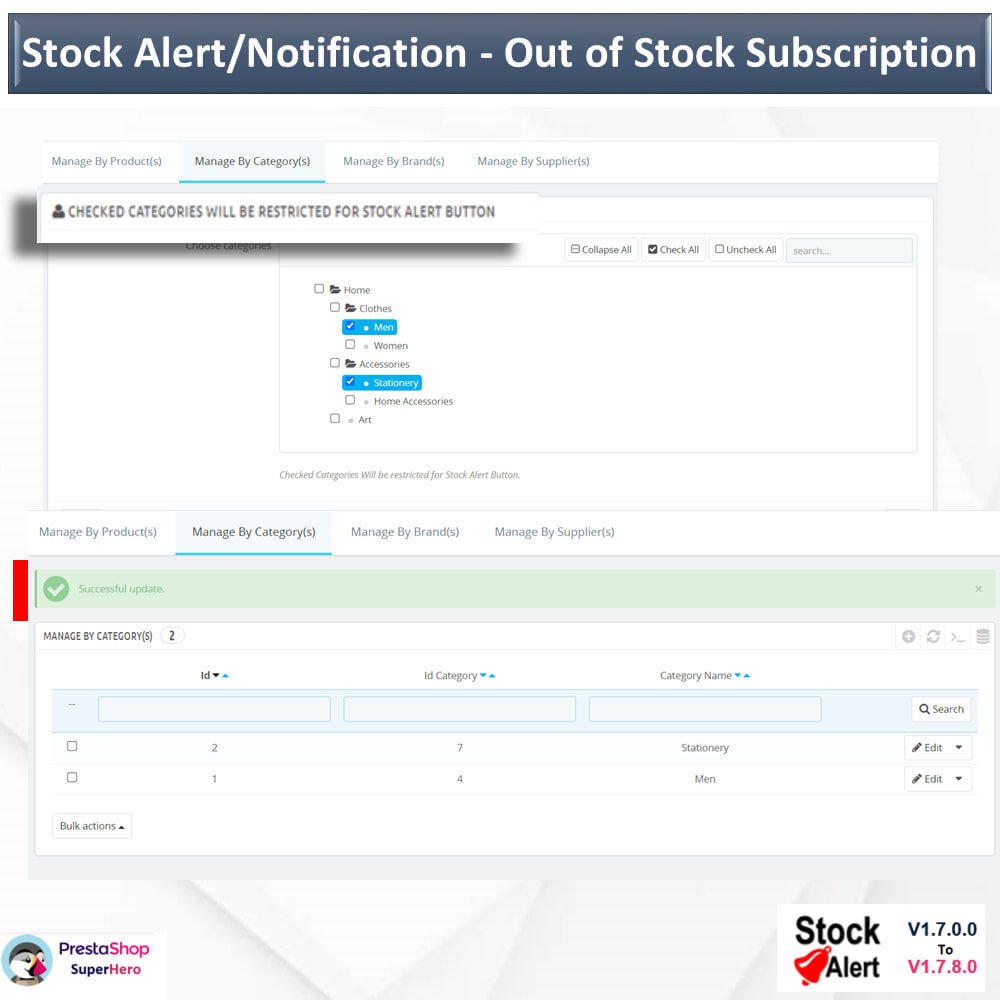Uncheck the Men category checkbox
The height and width of the screenshot is (1000, 1000).
[350, 326]
